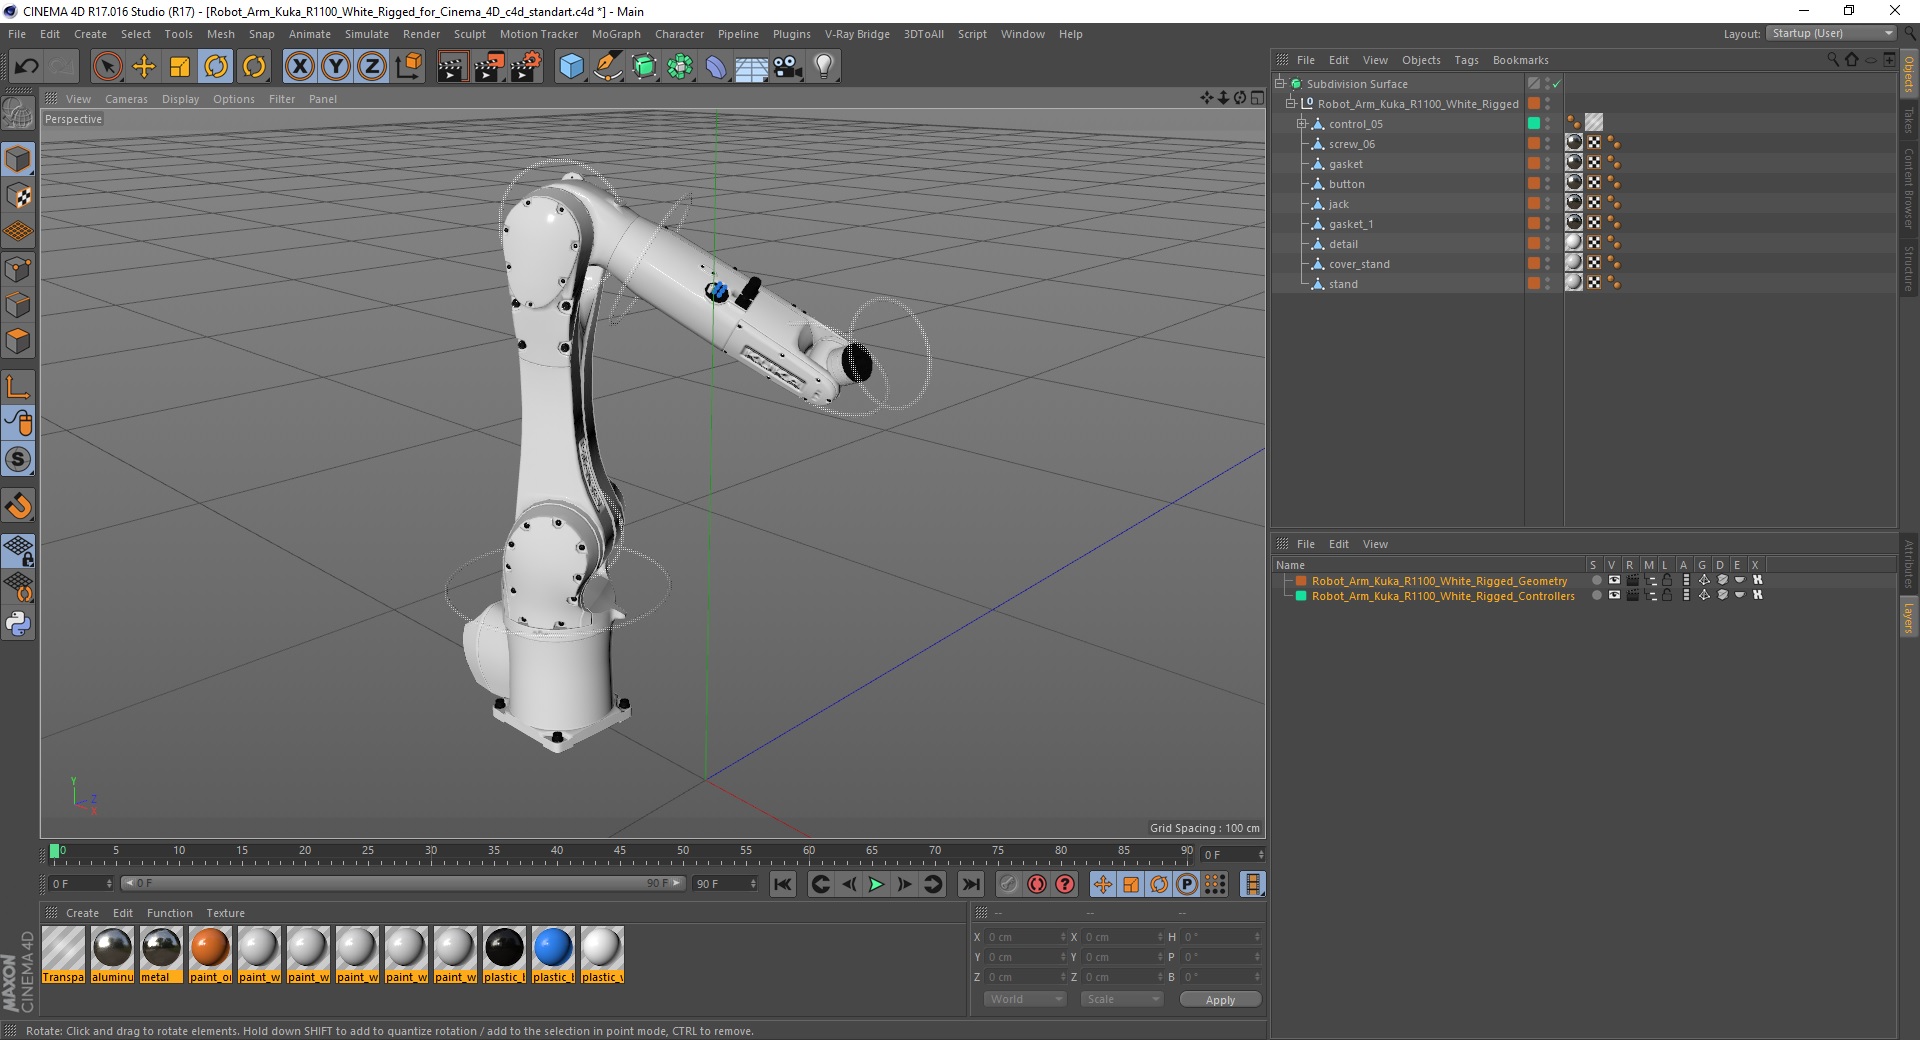Open the Layout dropdown Startup (User)
The image size is (1920, 1040).
(1831, 33)
